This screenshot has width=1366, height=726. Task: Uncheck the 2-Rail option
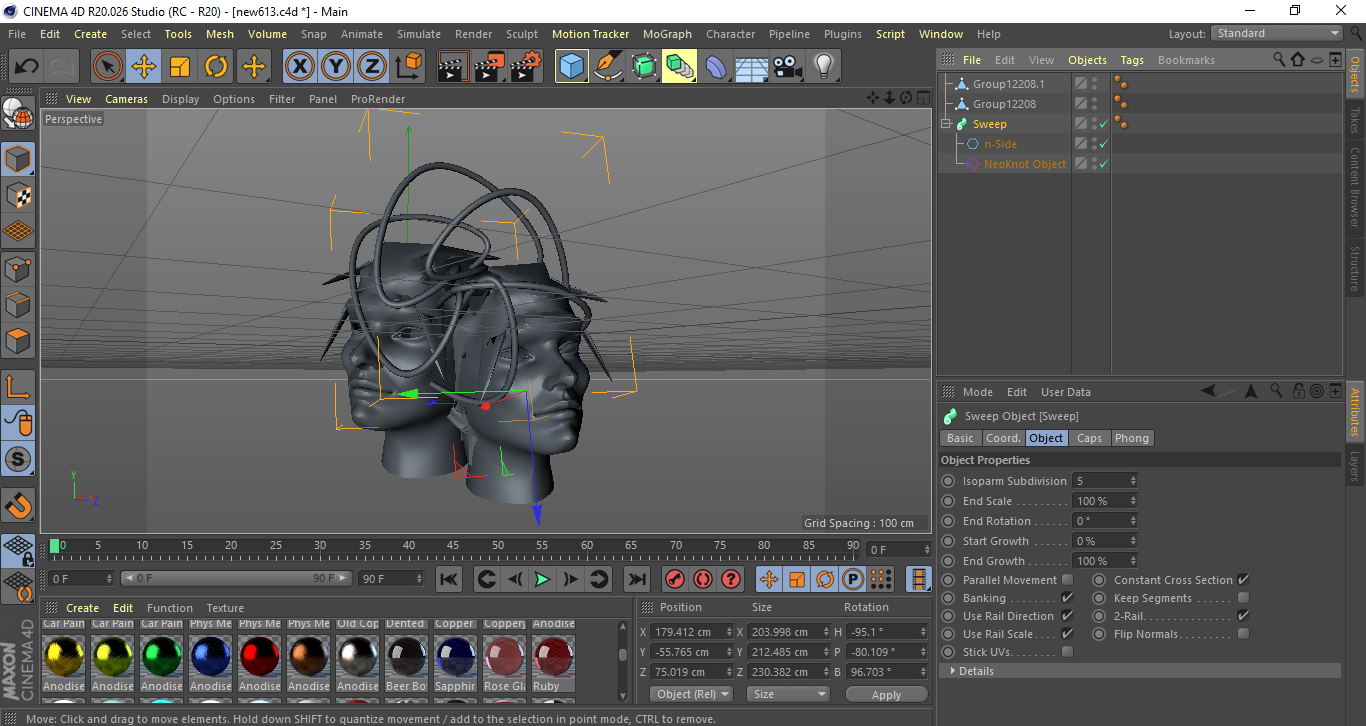(1243, 616)
